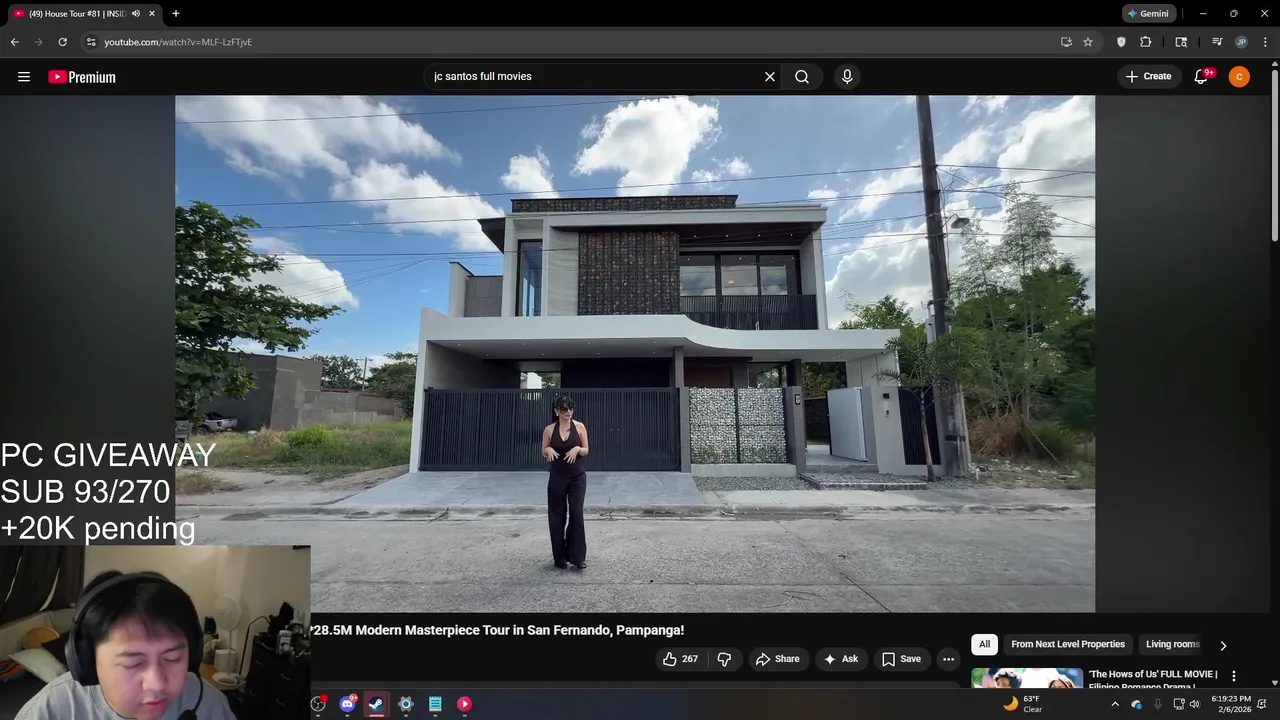
Task: Mute the House Tour tab audio
Action: (136, 14)
